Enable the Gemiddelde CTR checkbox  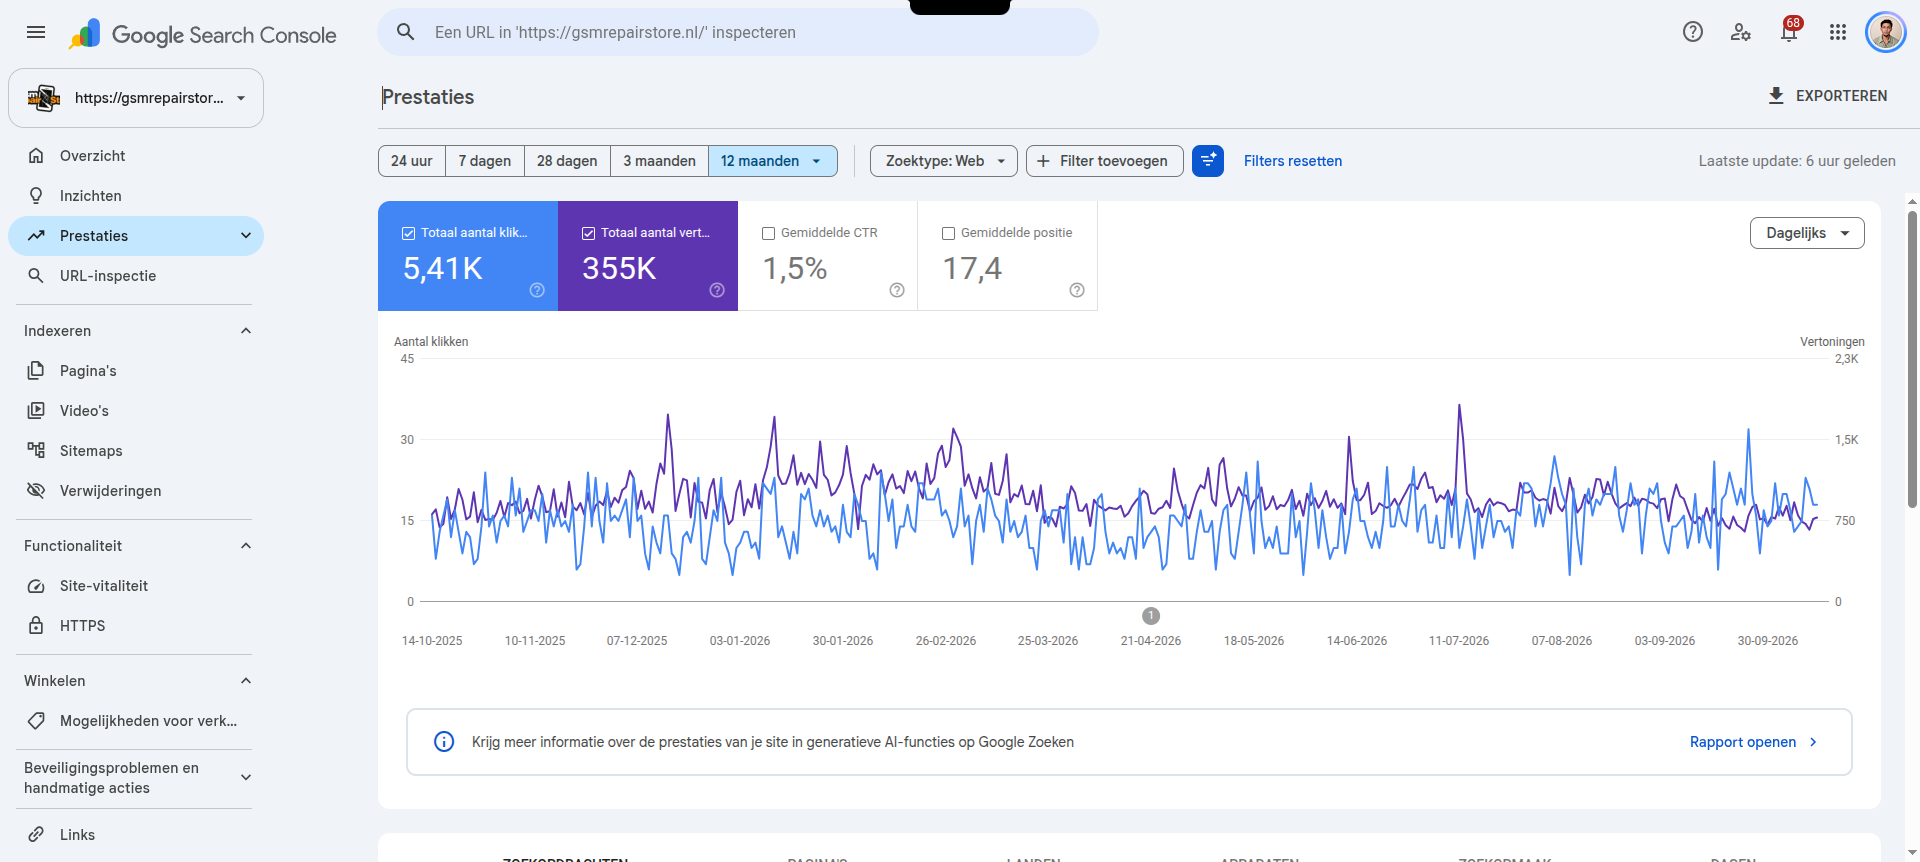pyautogui.click(x=768, y=233)
